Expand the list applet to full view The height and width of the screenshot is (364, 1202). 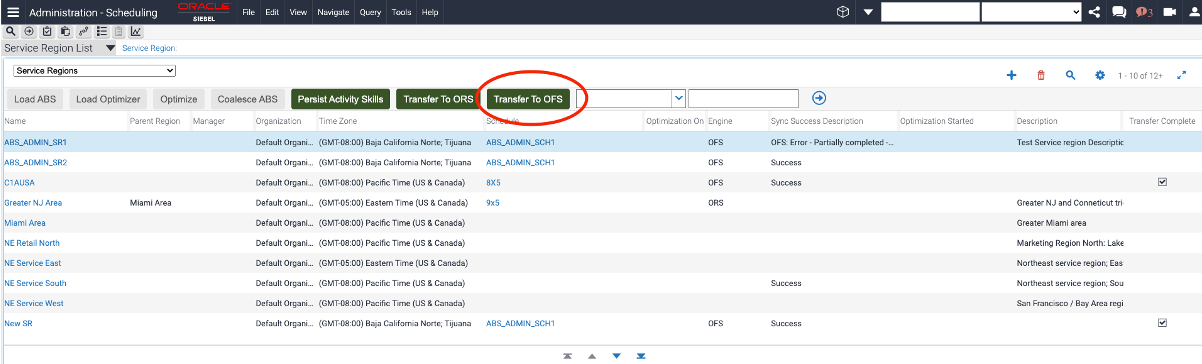click(x=1182, y=75)
